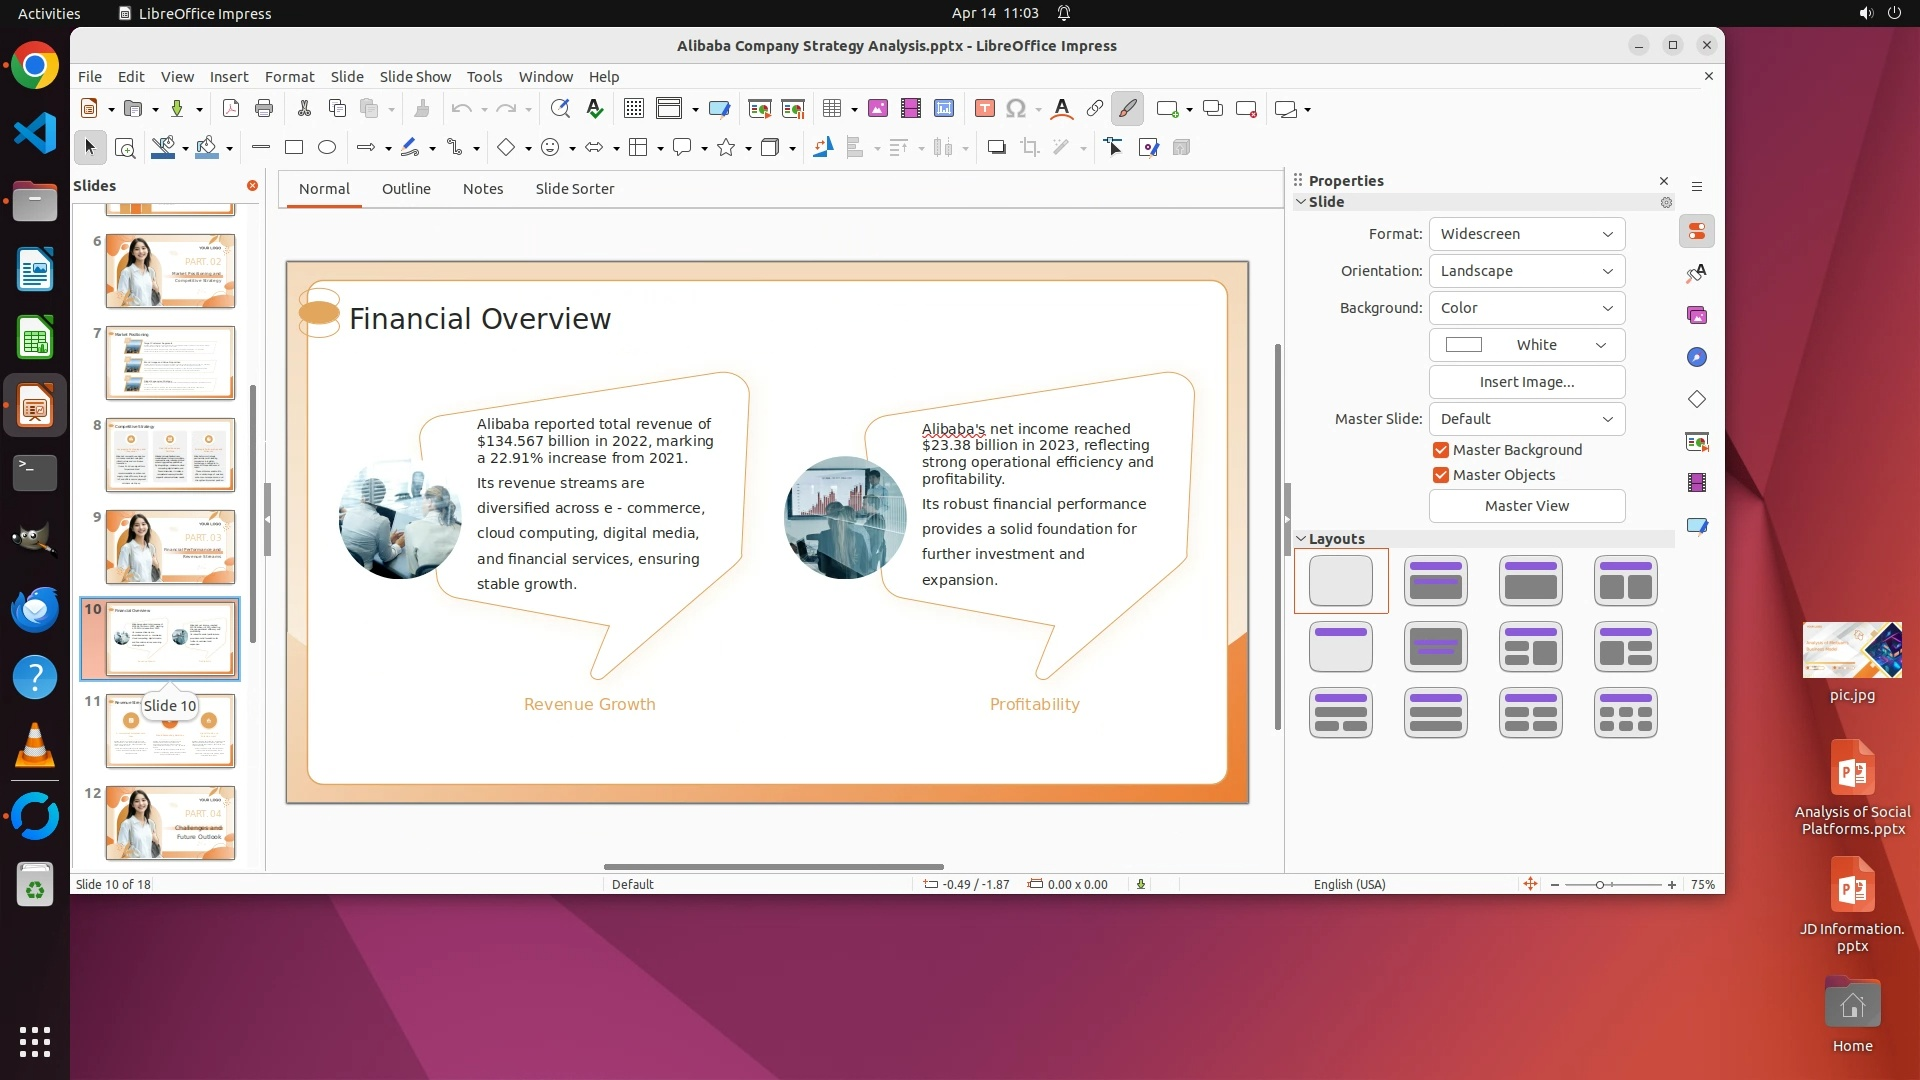
Task: Click the Display Grid toolbar icon
Action: [x=633, y=109]
